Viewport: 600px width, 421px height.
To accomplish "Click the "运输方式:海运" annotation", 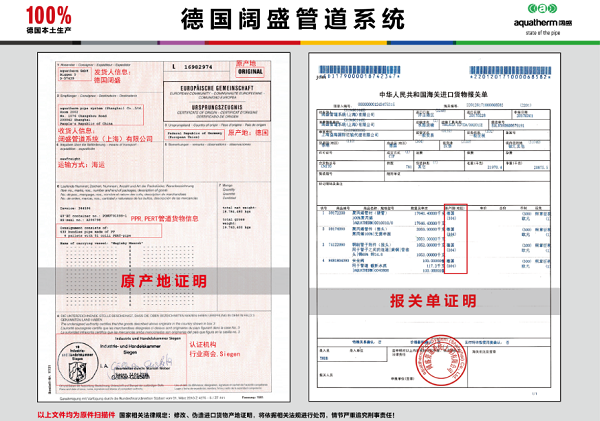I will [x=81, y=165].
